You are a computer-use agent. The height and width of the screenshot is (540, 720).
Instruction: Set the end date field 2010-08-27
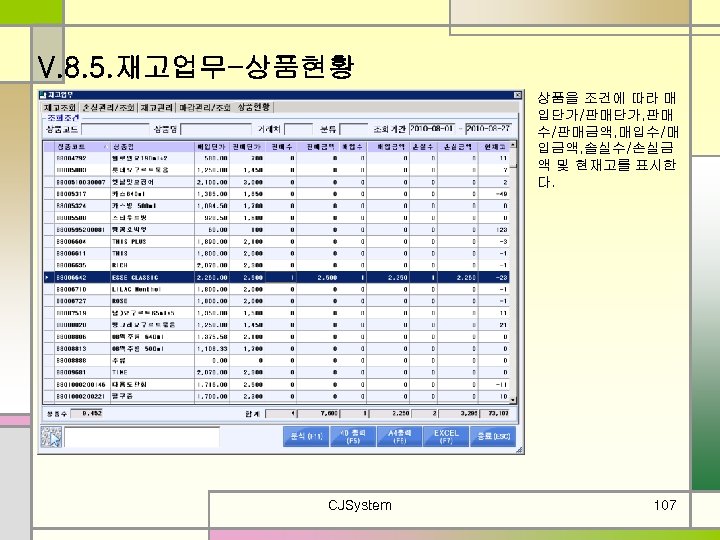click(489, 129)
